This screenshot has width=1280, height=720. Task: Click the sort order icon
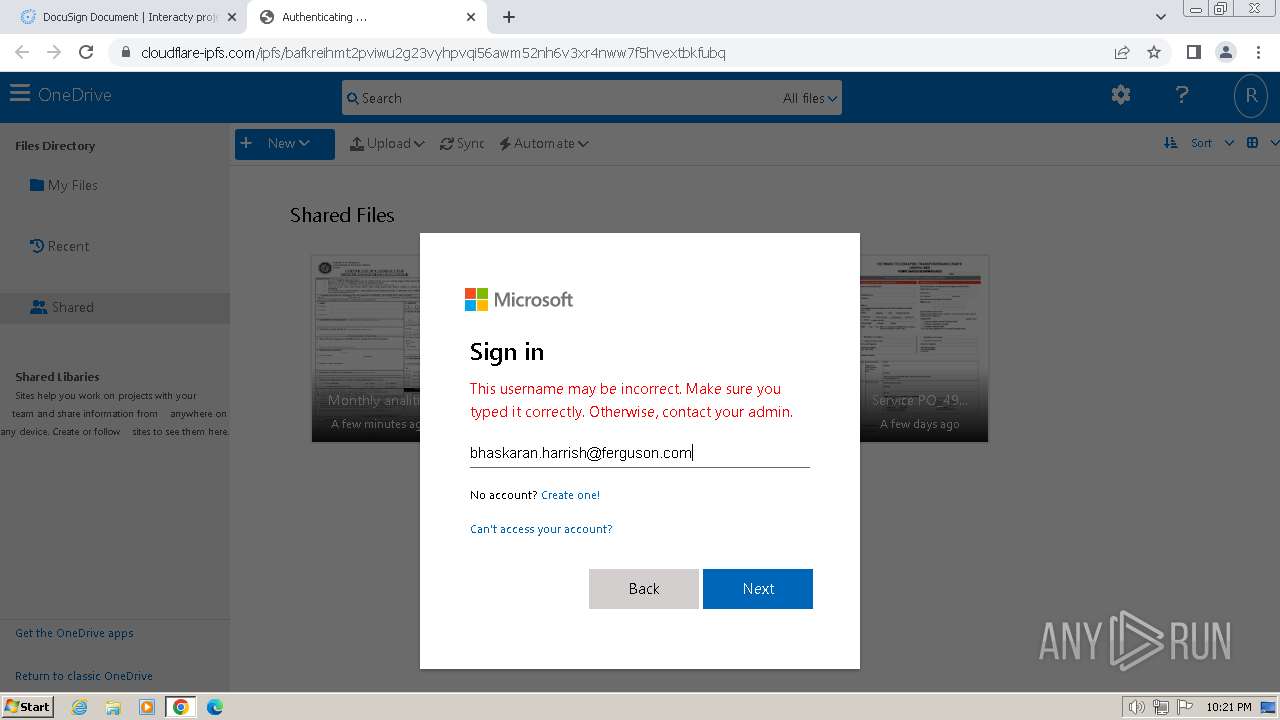tap(1171, 143)
